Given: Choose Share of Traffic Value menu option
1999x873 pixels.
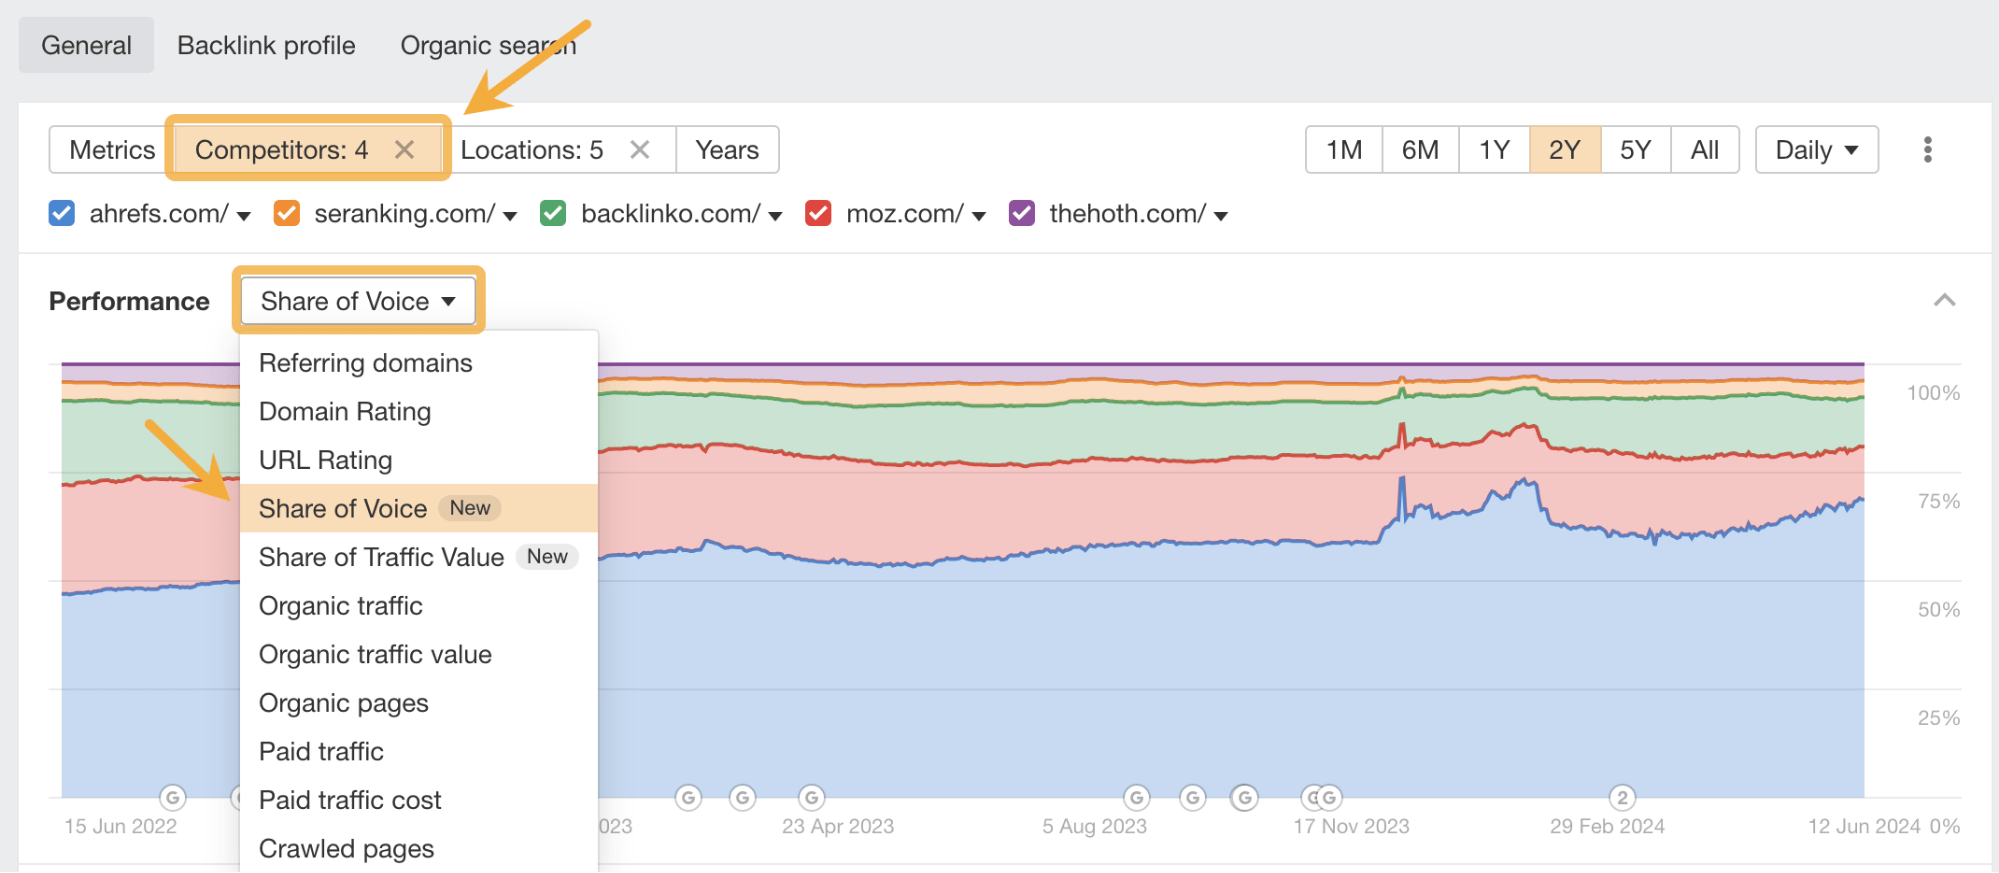Looking at the screenshot, I should pos(381,557).
